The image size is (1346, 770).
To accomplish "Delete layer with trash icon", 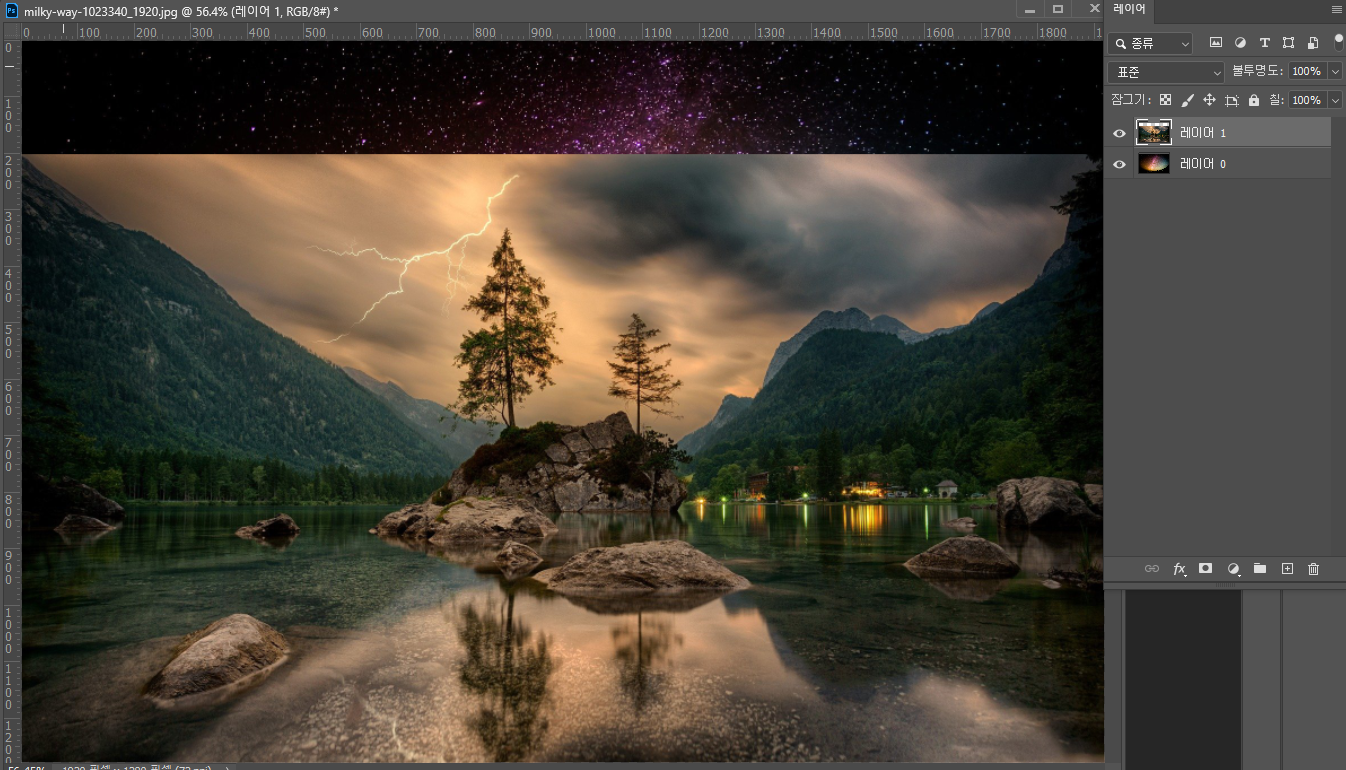I will tap(1314, 568).
